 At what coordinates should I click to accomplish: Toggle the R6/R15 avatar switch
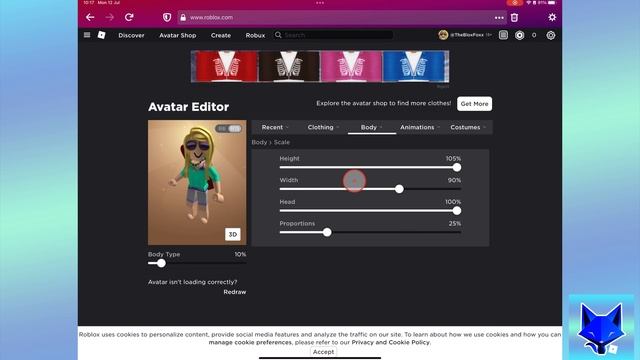coord(228,129)
